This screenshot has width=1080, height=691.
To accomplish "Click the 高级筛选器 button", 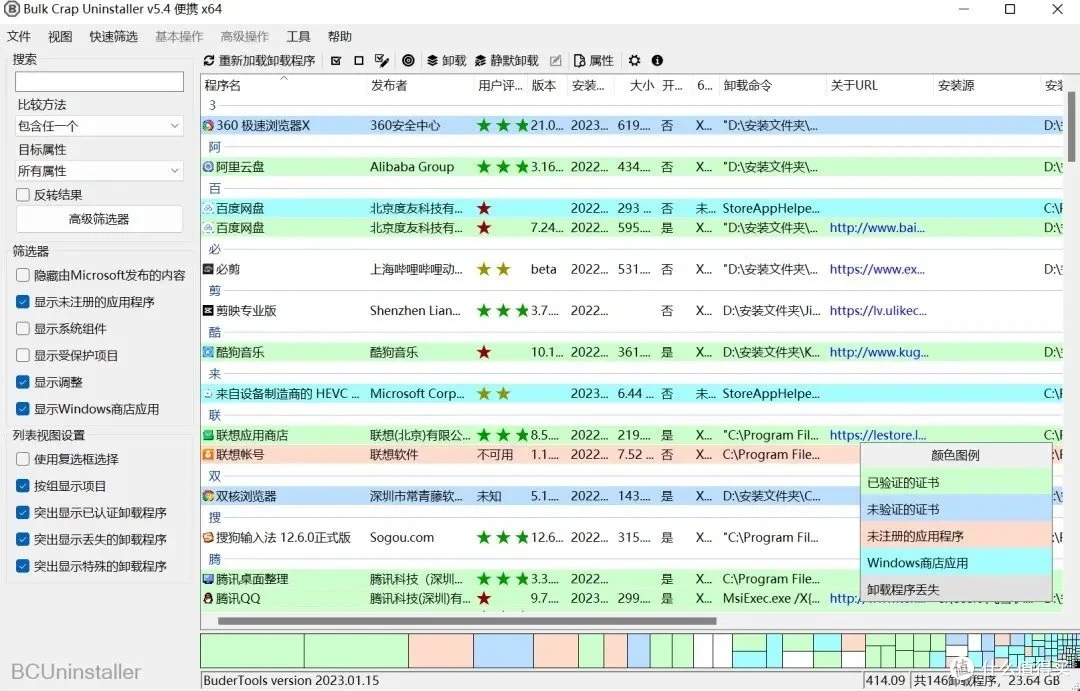I will point(99,219).
